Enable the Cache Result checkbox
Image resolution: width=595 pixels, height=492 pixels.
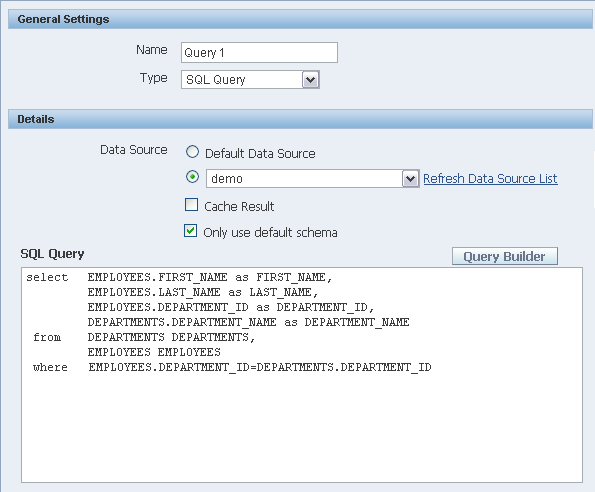[x=191, y=204]
